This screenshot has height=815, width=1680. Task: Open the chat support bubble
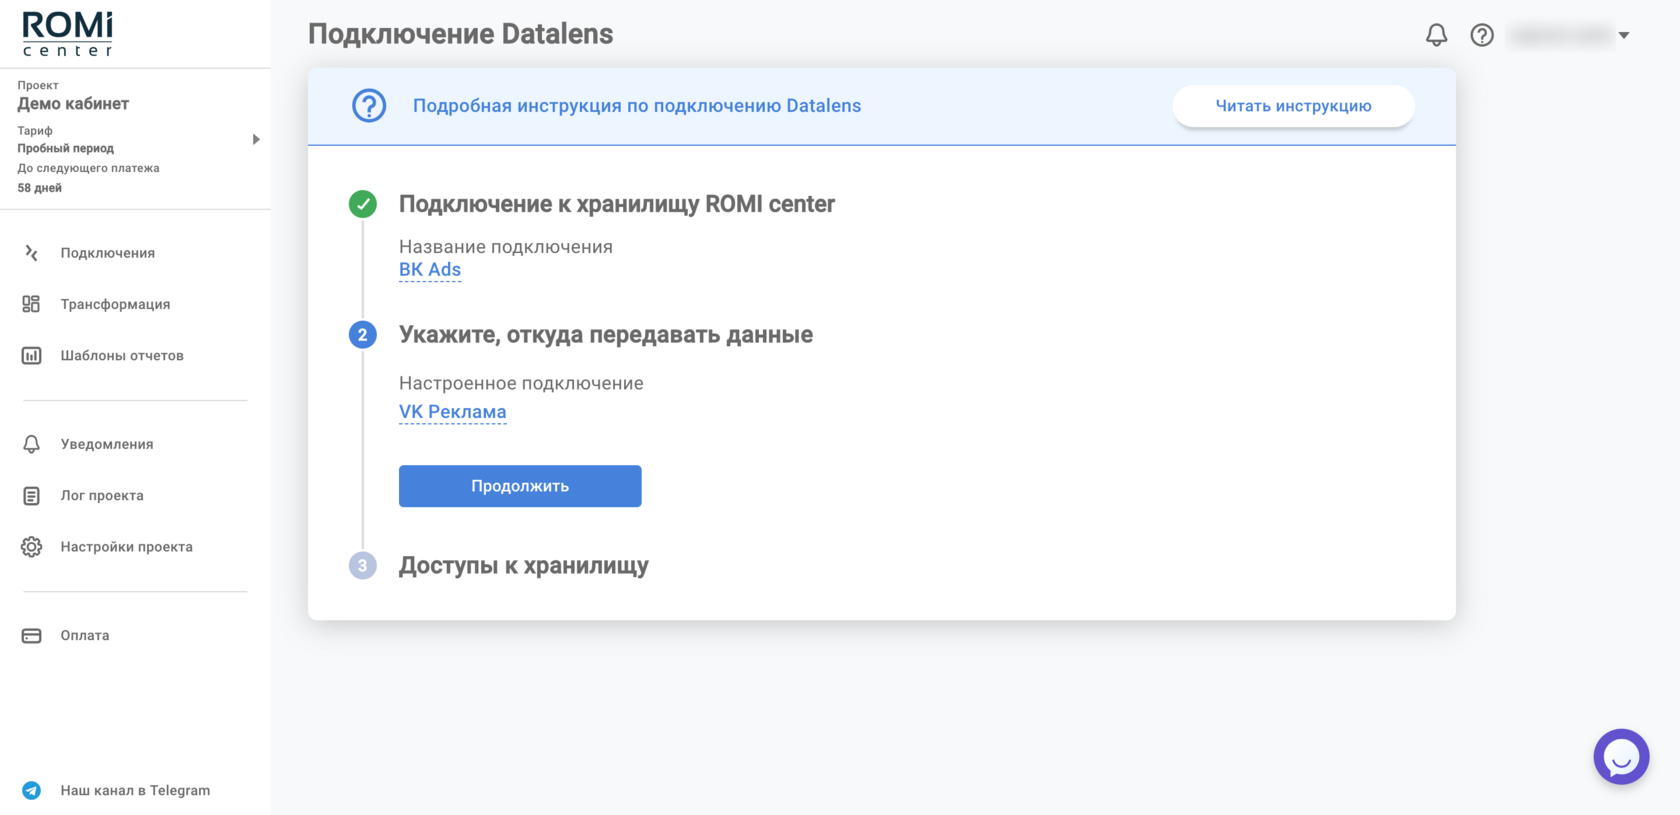click(1621, 757)
